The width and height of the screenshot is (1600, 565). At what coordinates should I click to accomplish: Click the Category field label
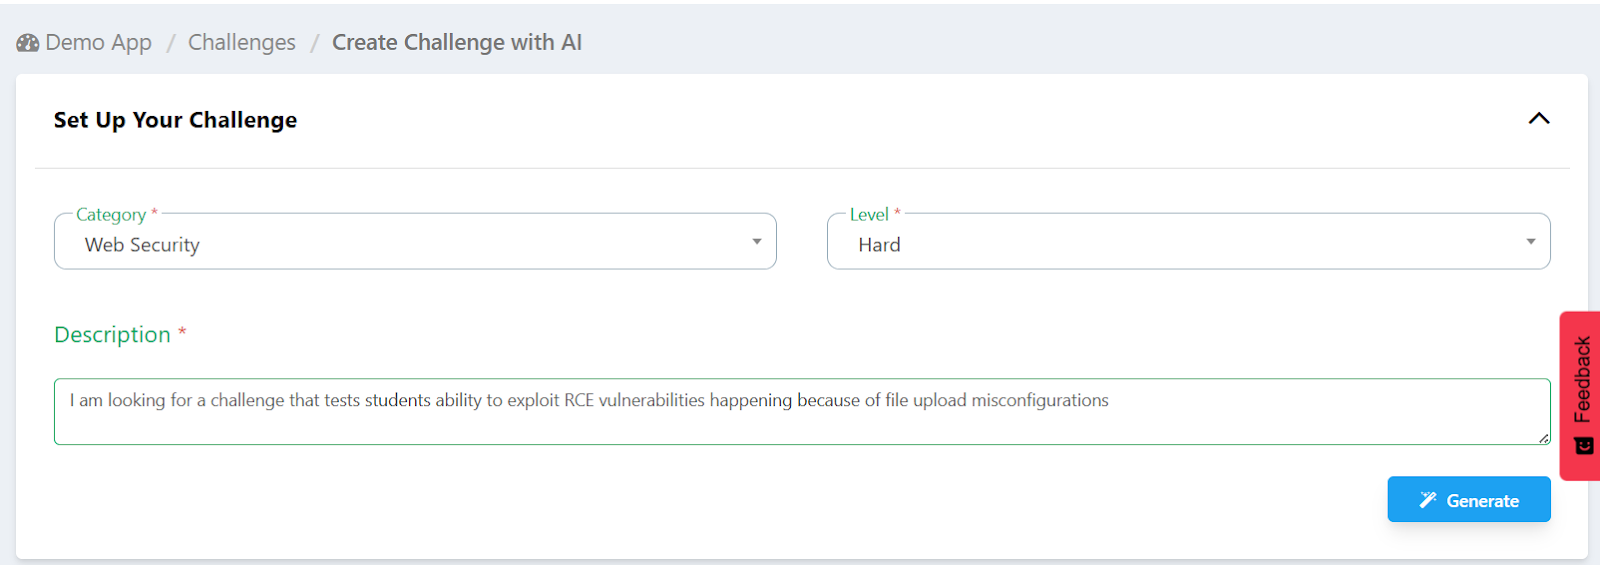coord(111,215)
